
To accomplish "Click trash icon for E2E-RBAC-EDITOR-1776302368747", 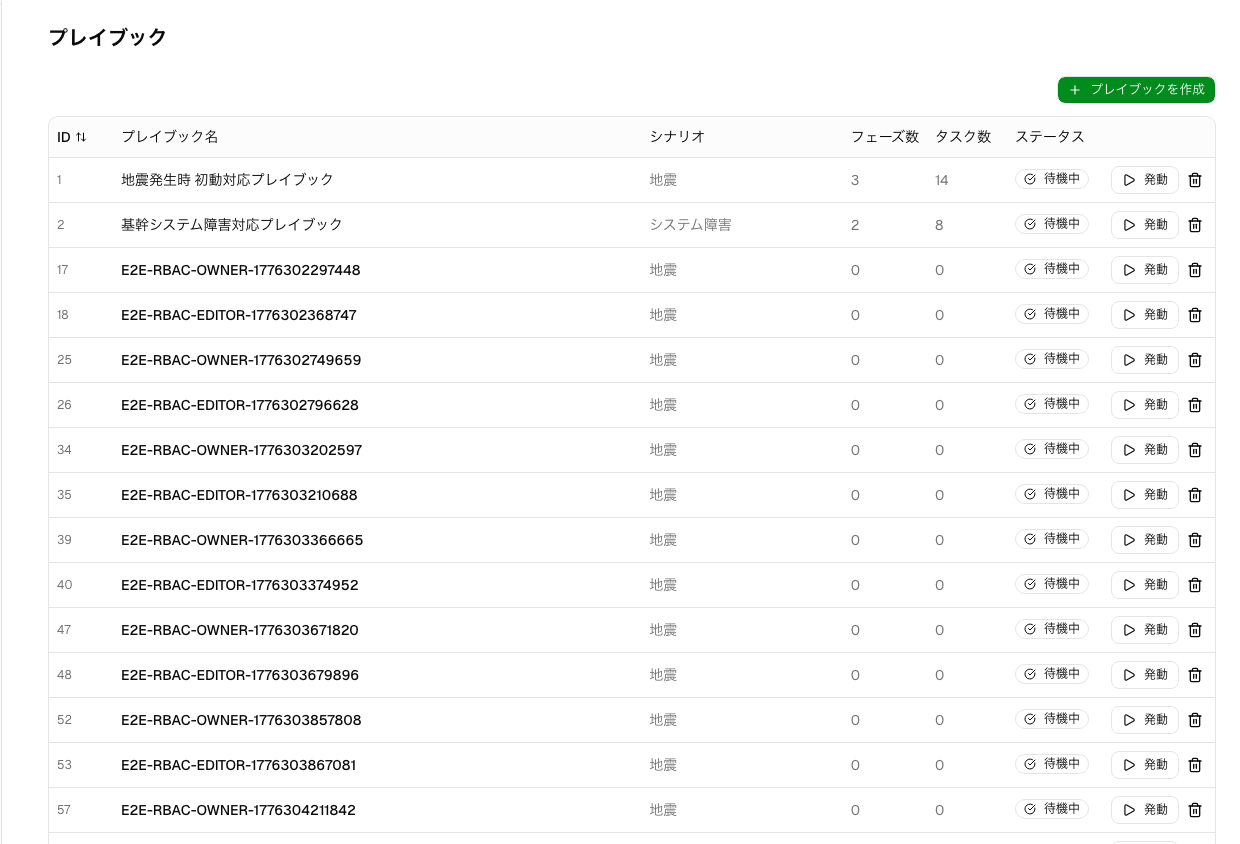I will [x=1195, y=315].
